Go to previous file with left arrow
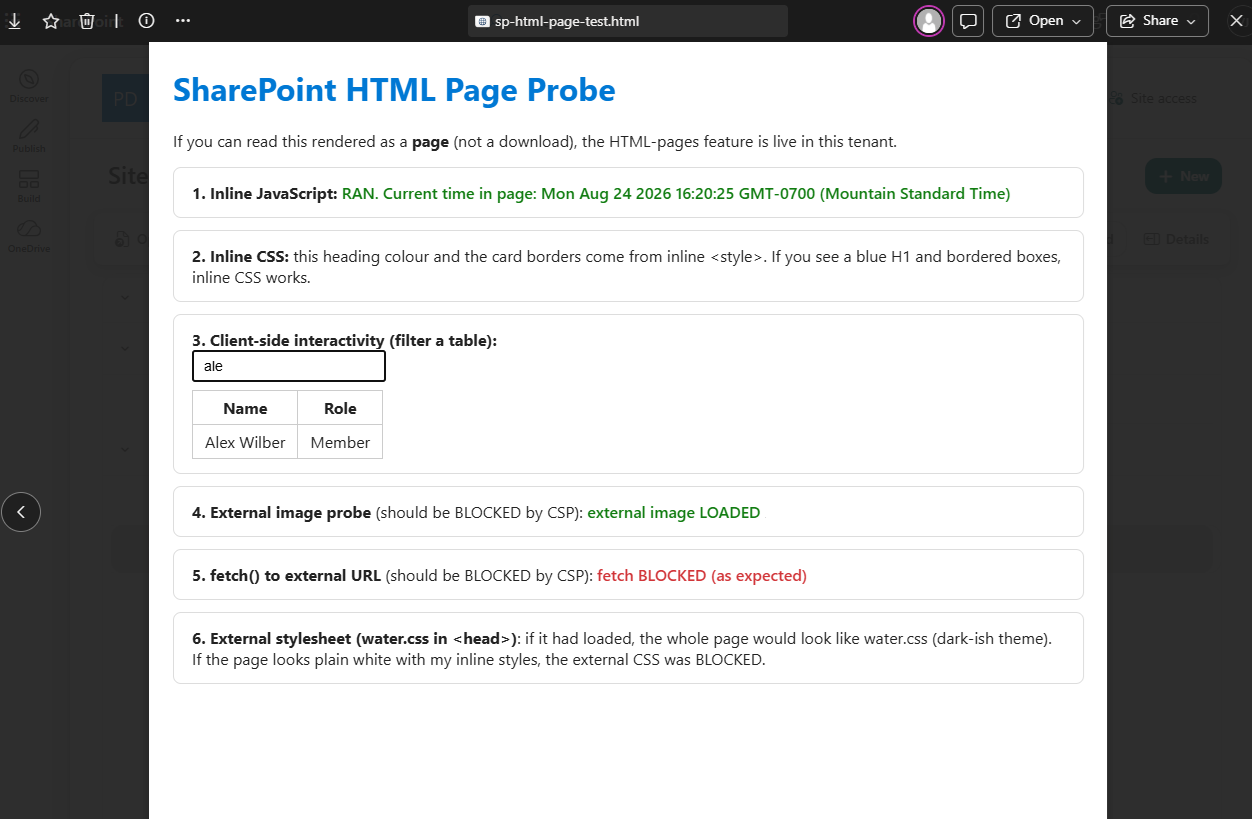Viewport: 1252px width, 819px height. (x=21, y=512)
